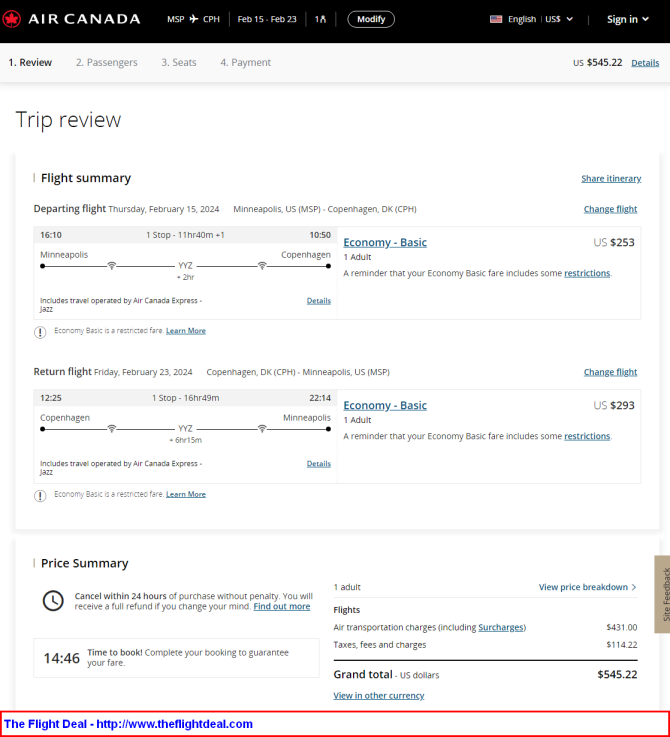
Task: Click second Wi-Fi icon on departing flight route
Action: (x=262, y=266)
